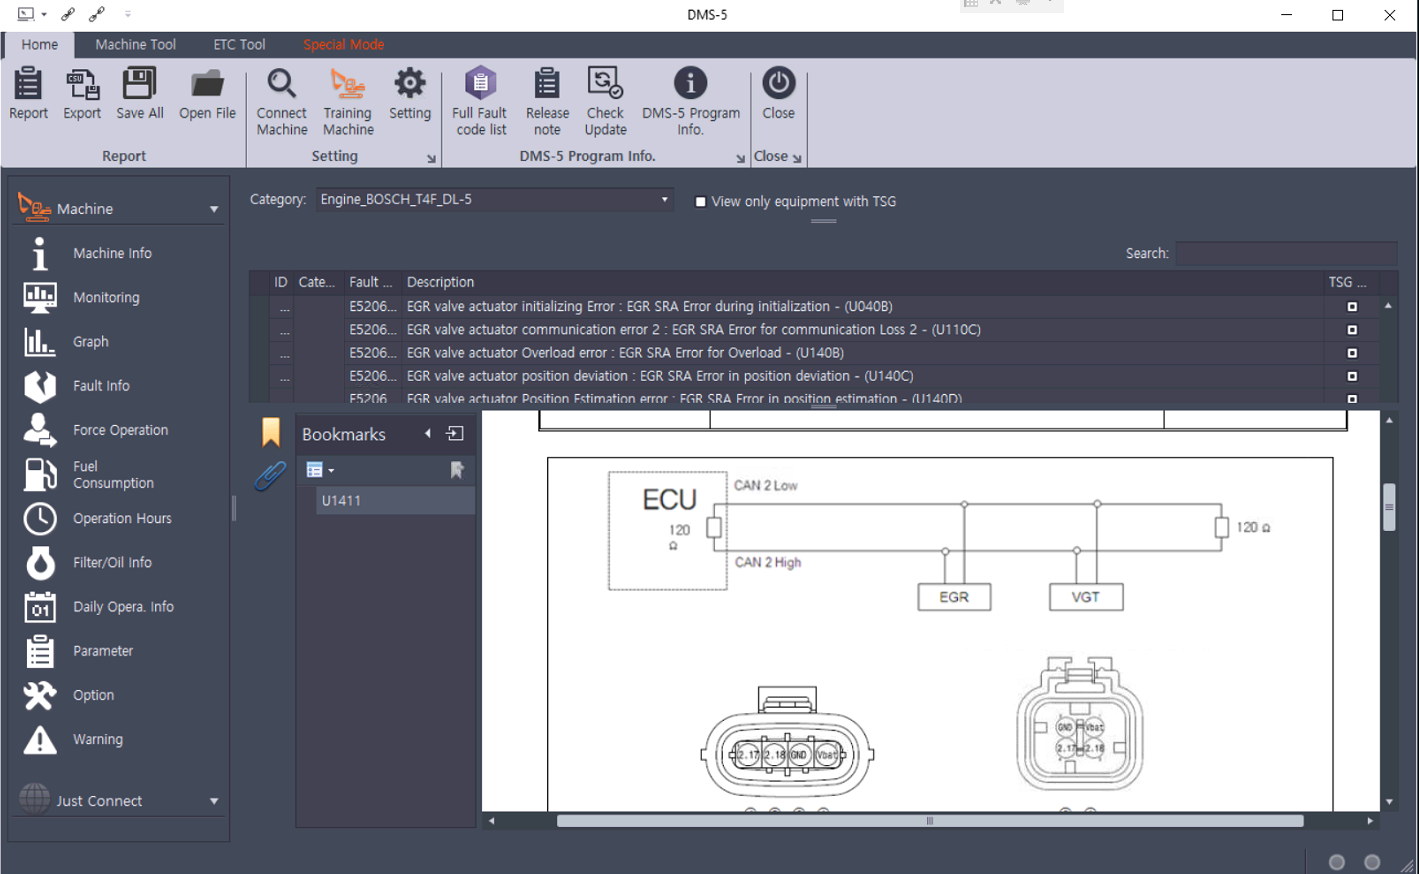Open Force Operation in sidebar
Screen dimensions: 1419x874
pyautogui.click(x=120, y=430)
